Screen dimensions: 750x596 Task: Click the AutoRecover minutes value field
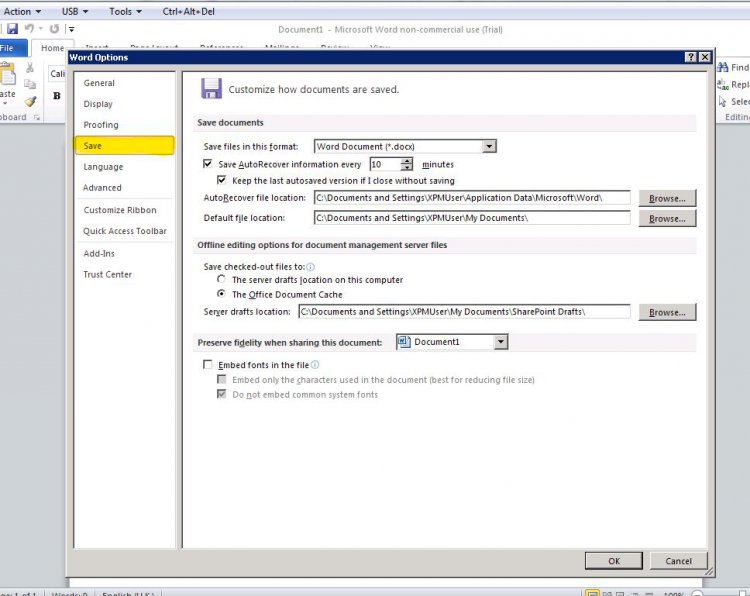coord(385,165)
